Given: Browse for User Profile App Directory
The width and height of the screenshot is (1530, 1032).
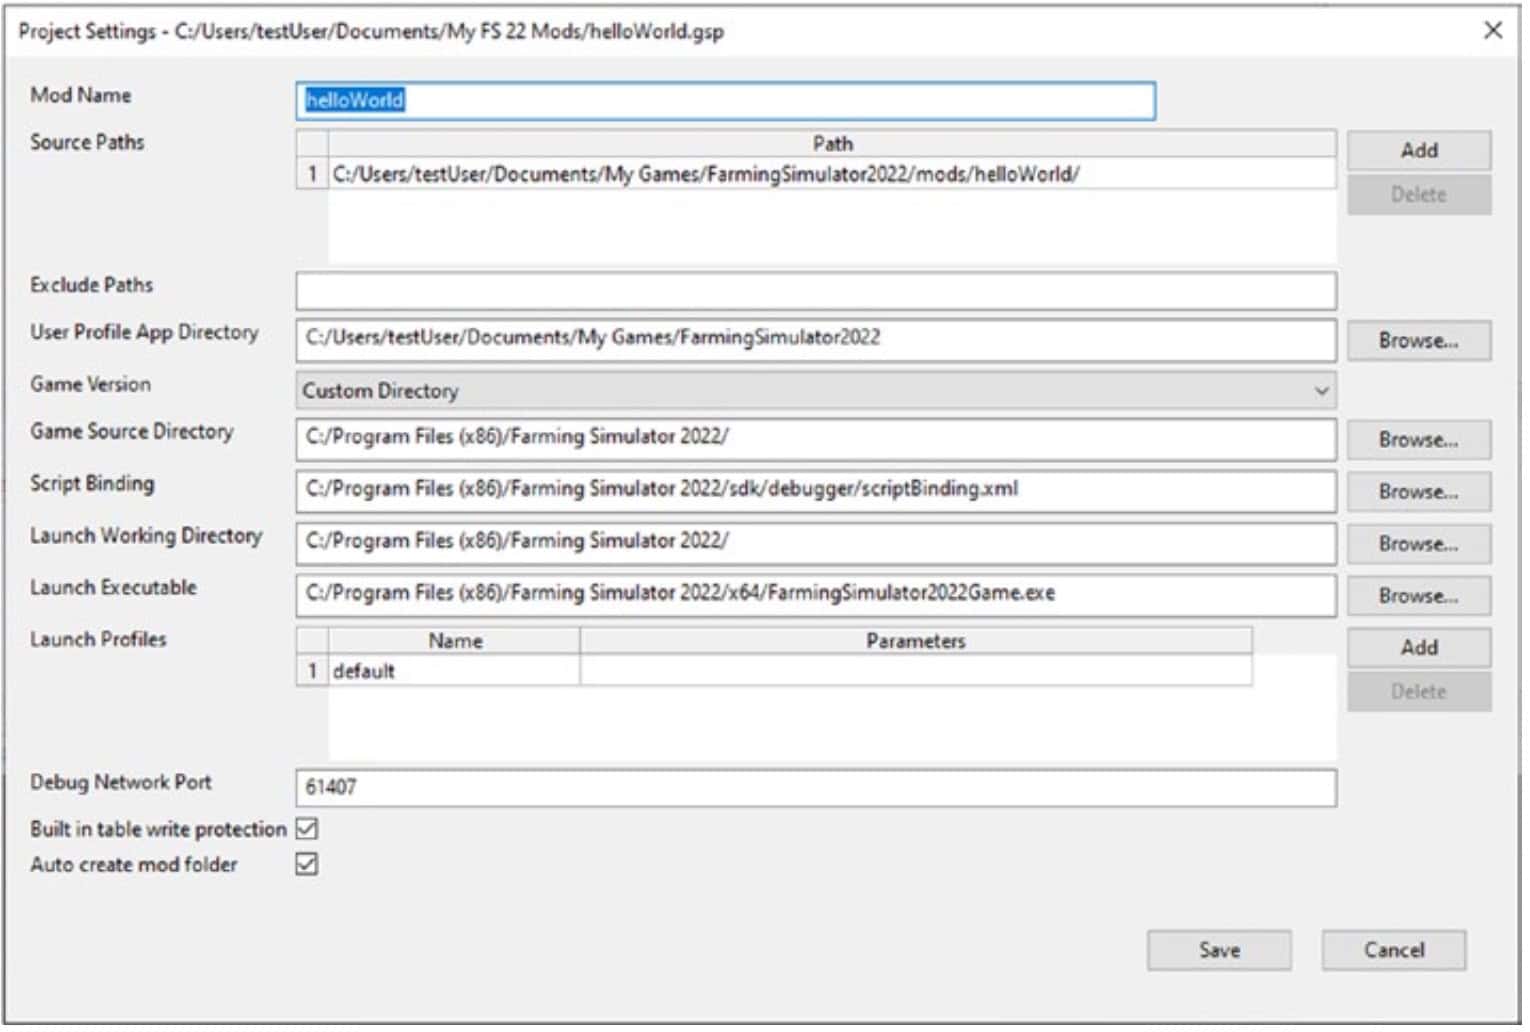Looking at the screenshot, I should point(1418,340).
